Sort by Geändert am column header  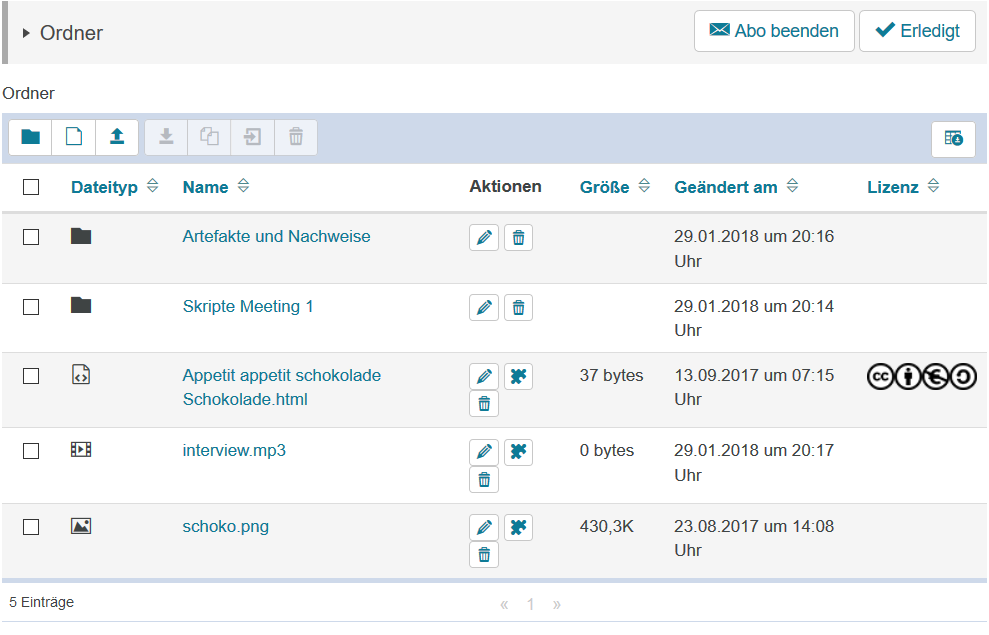click(725, 187)
